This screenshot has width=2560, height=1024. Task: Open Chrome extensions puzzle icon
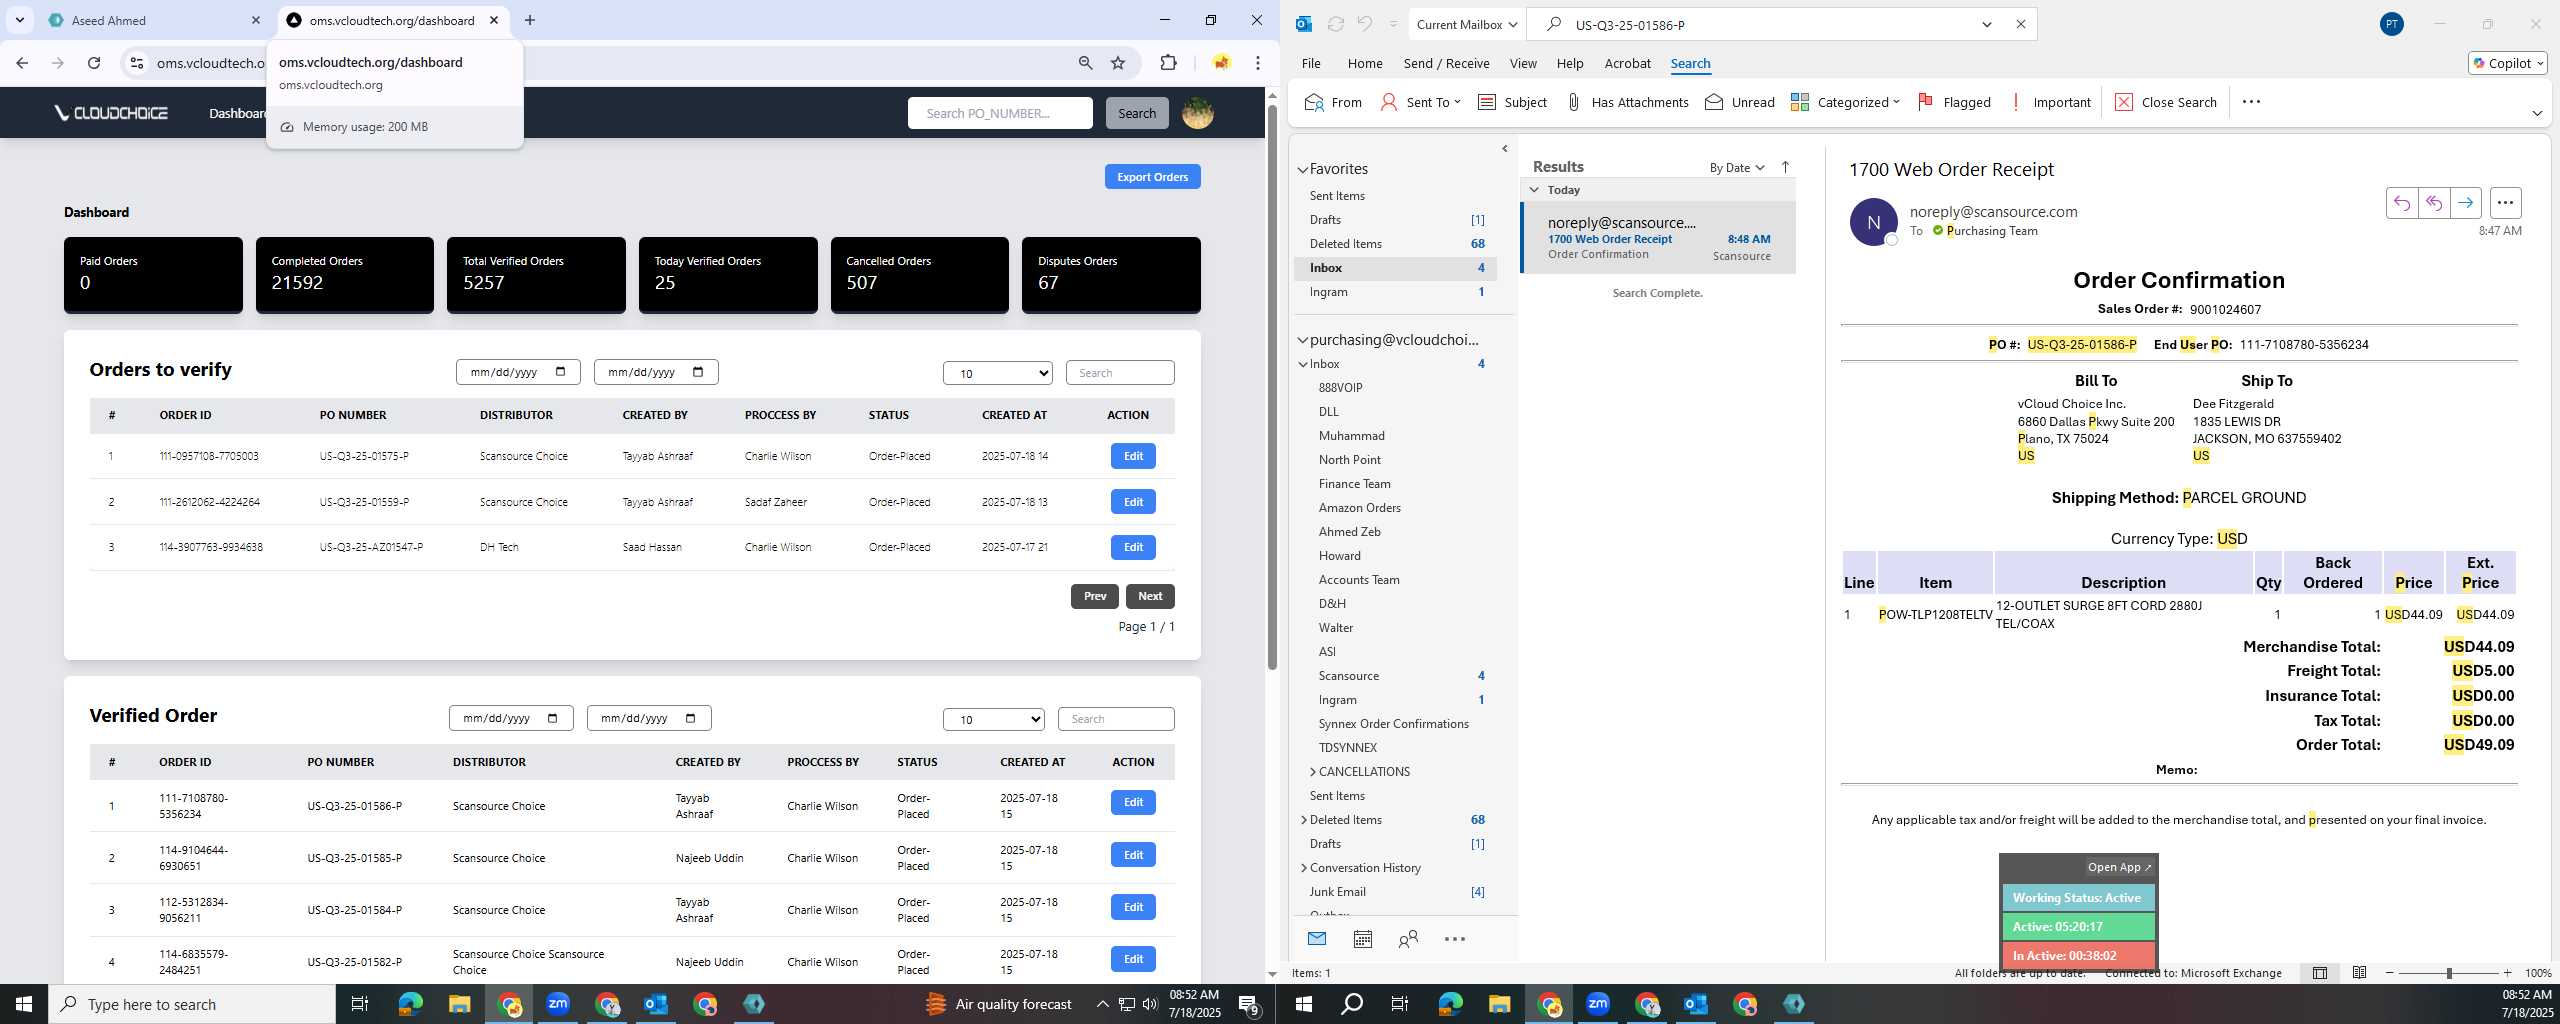[x=1168, y=63]
